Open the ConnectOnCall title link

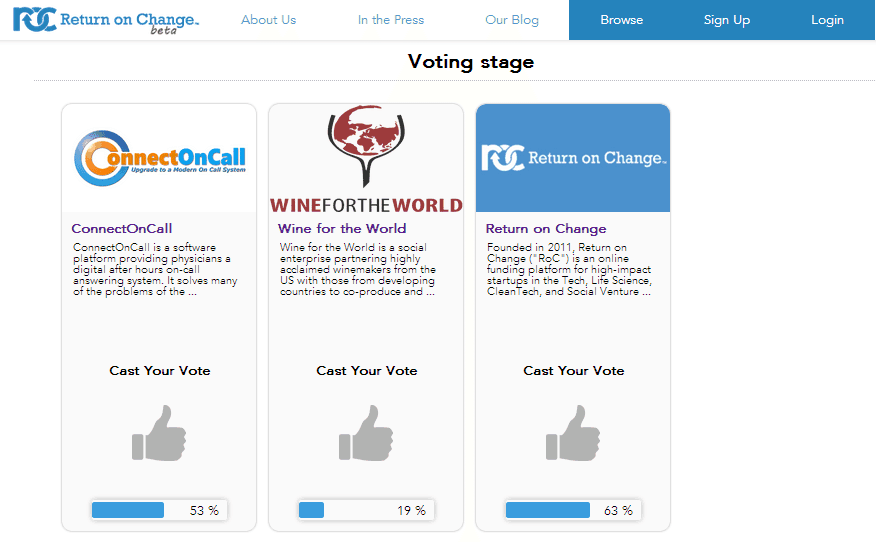[122, 229]
